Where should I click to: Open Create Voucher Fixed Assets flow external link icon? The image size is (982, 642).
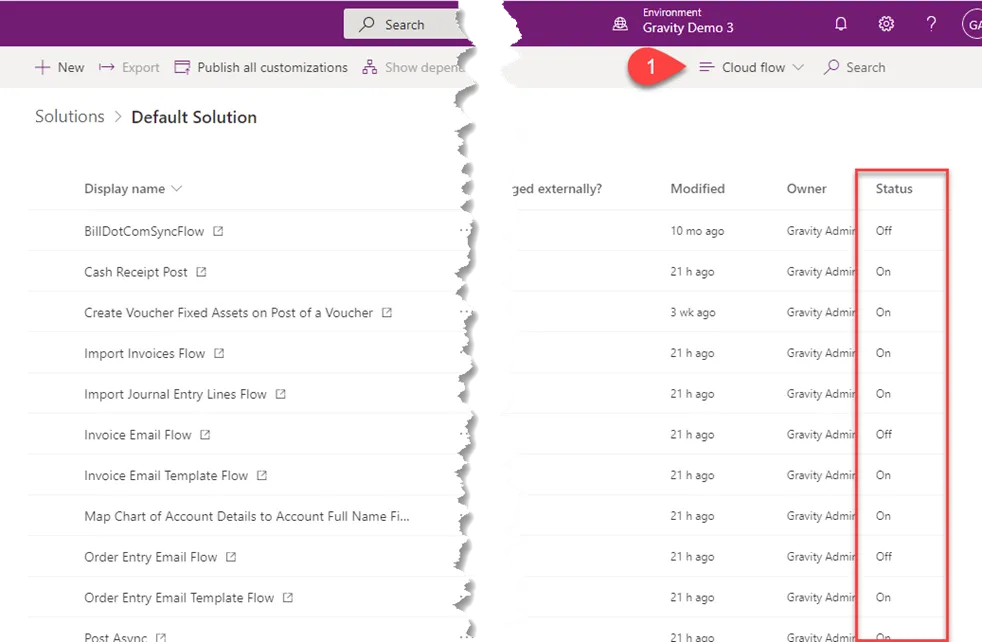387,313
